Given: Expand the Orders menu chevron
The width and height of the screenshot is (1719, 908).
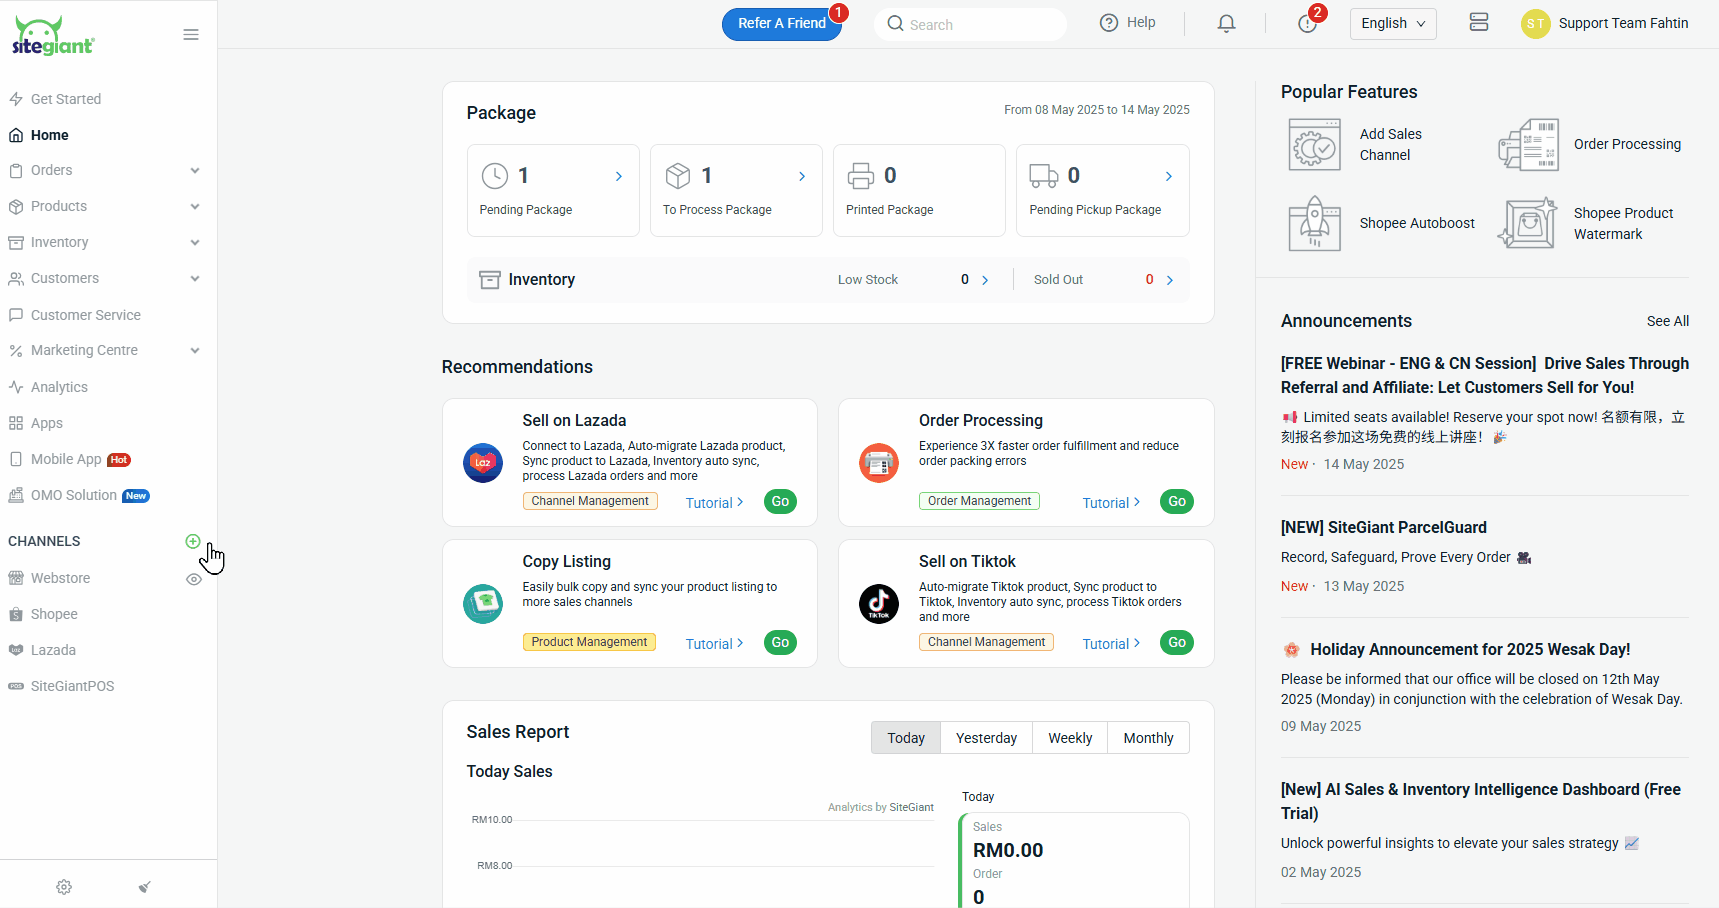Looking at the screenshot, I should (x=195, y=171).
